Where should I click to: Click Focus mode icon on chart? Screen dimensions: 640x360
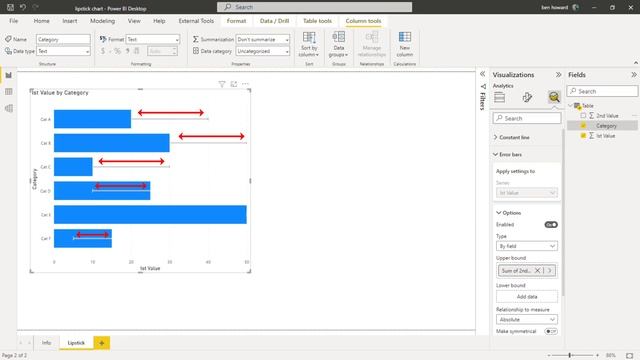pos(233,84)
